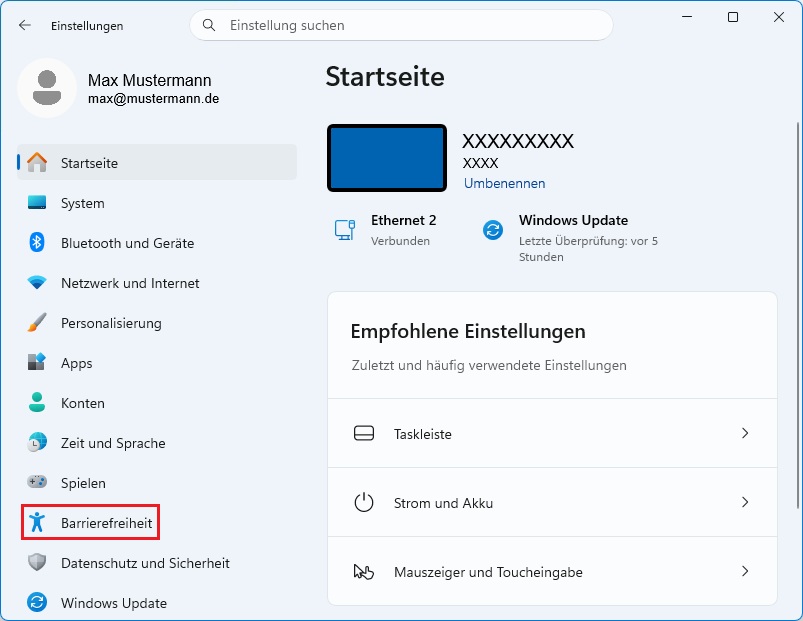
Task: Click the Wi-Fi network icon
Action: tap(37, 282)
